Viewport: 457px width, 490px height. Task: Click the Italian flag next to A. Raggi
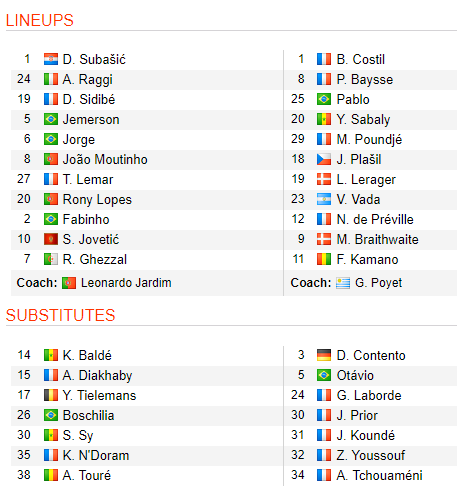pyautogui.click(x=51, y=79)
